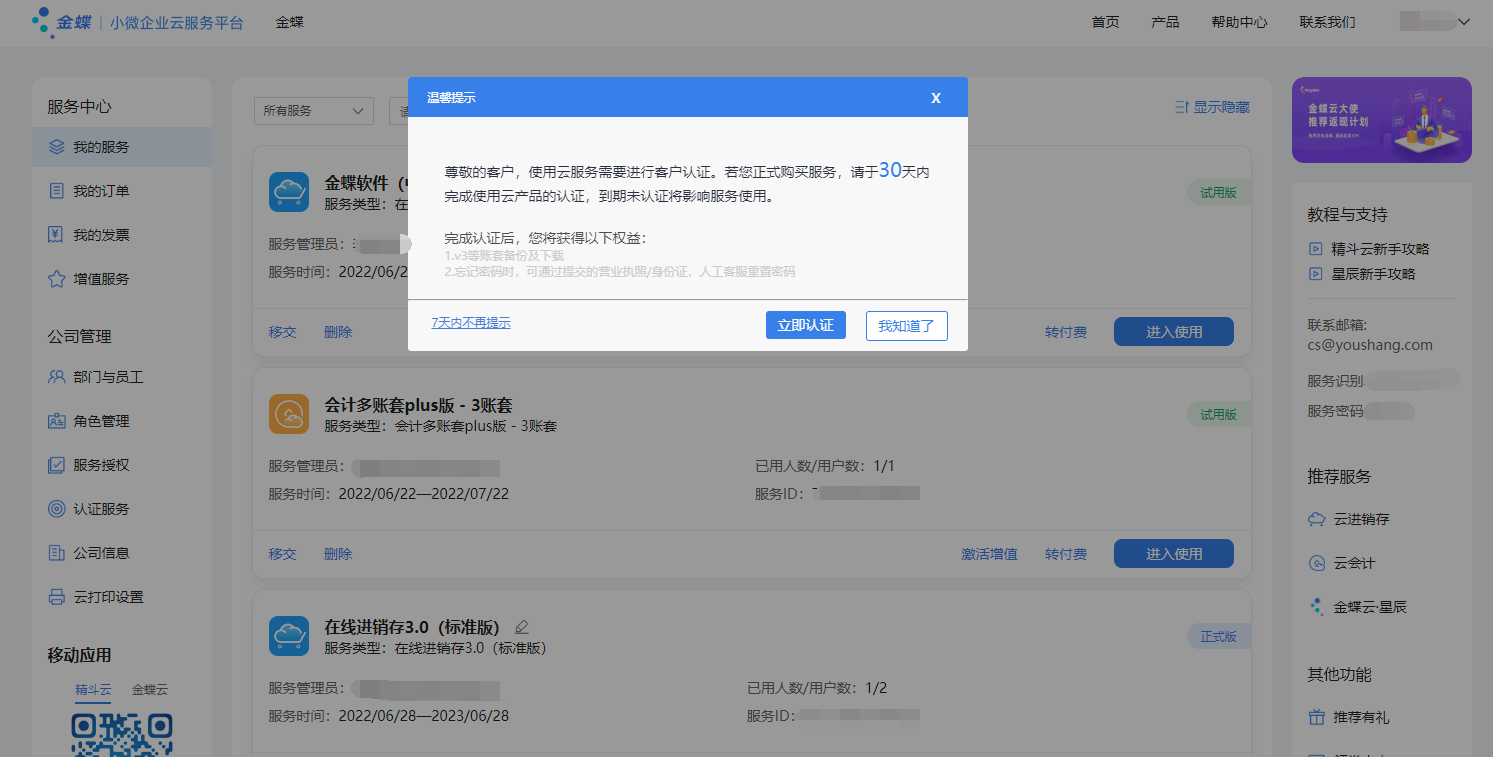Click the 角色管理 ID card icon
The image size is (1493, 757).
tap(57, 421)
